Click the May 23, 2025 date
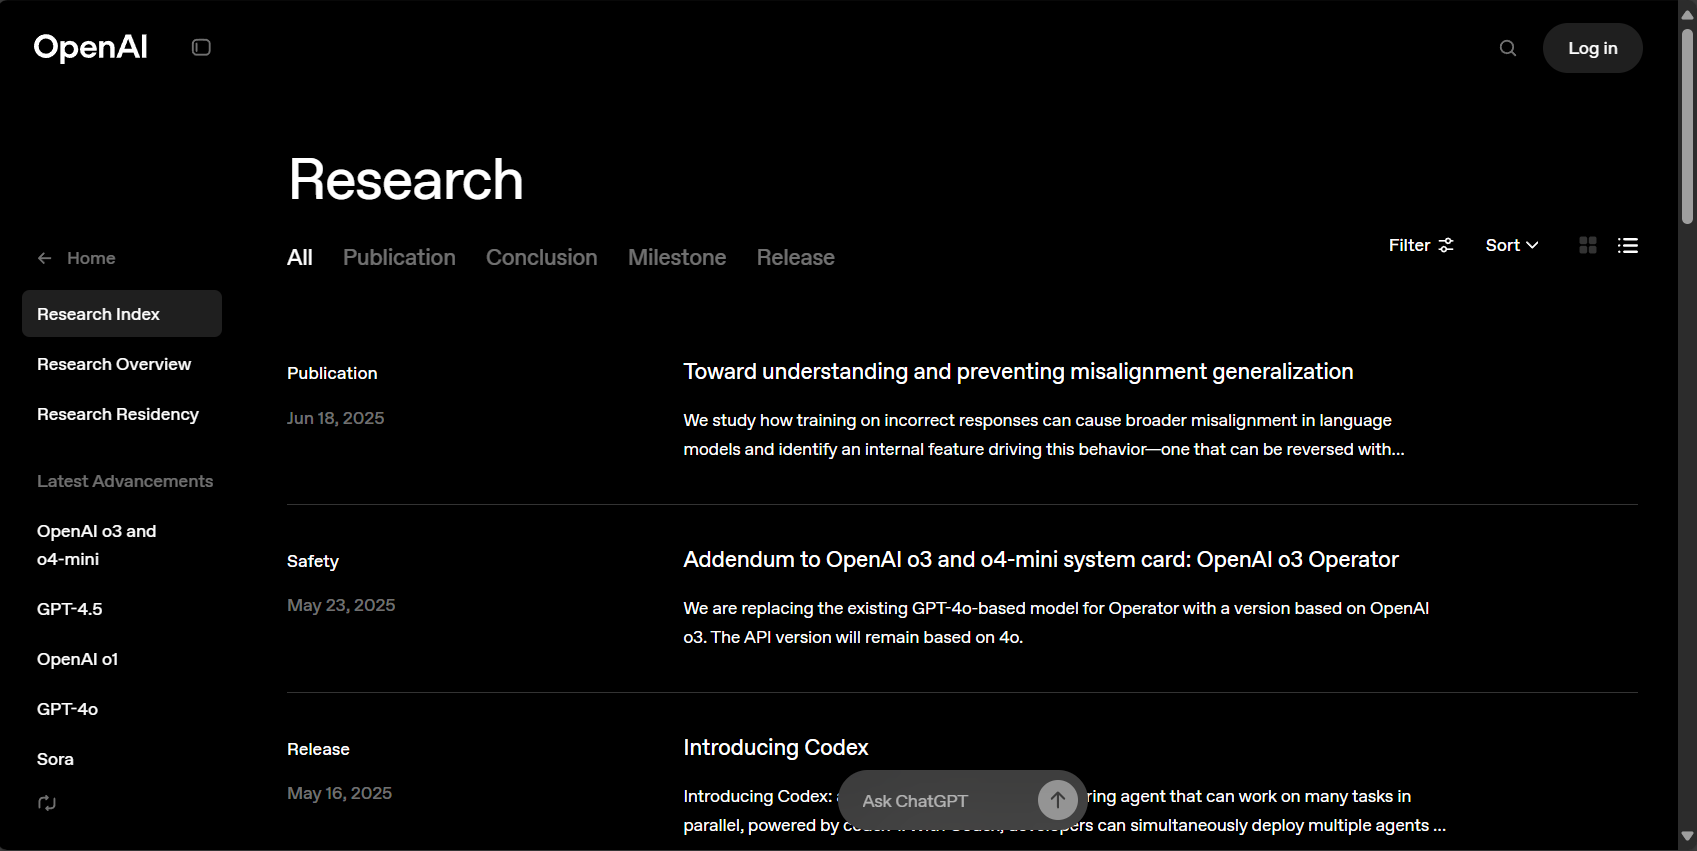Screen dimensions: 1697x851 point(341,605)
